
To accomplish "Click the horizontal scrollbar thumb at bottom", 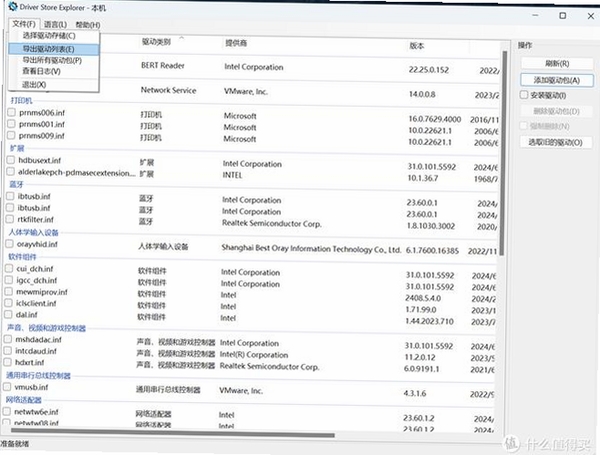I will pyautogui.click(x=172, y=435).
